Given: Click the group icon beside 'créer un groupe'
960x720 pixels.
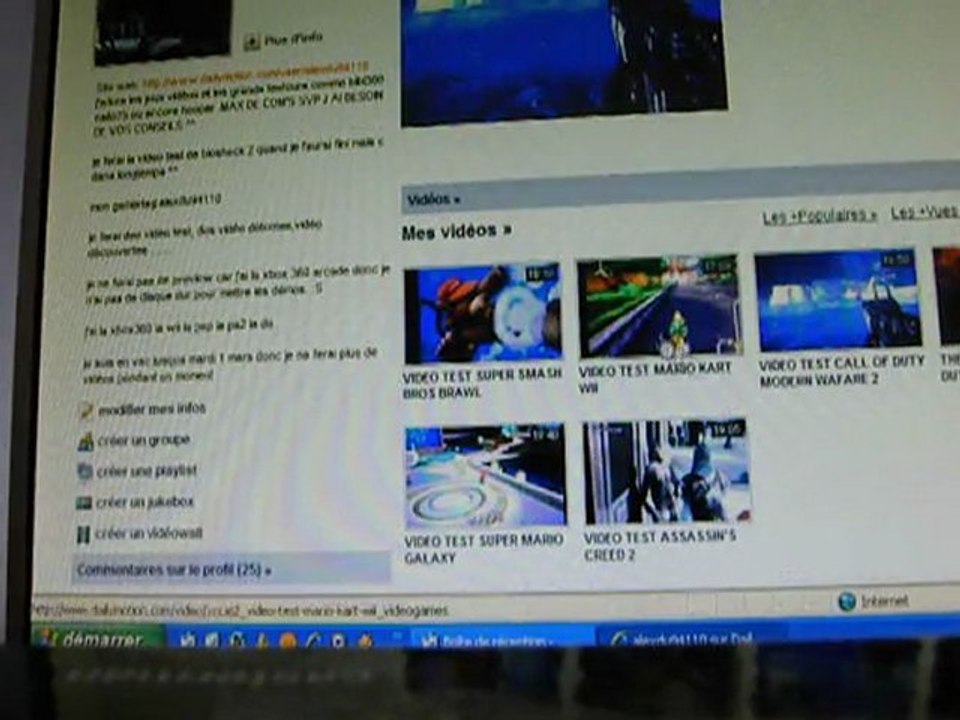Looking at the screenshot, I should [x=85, y=441].
